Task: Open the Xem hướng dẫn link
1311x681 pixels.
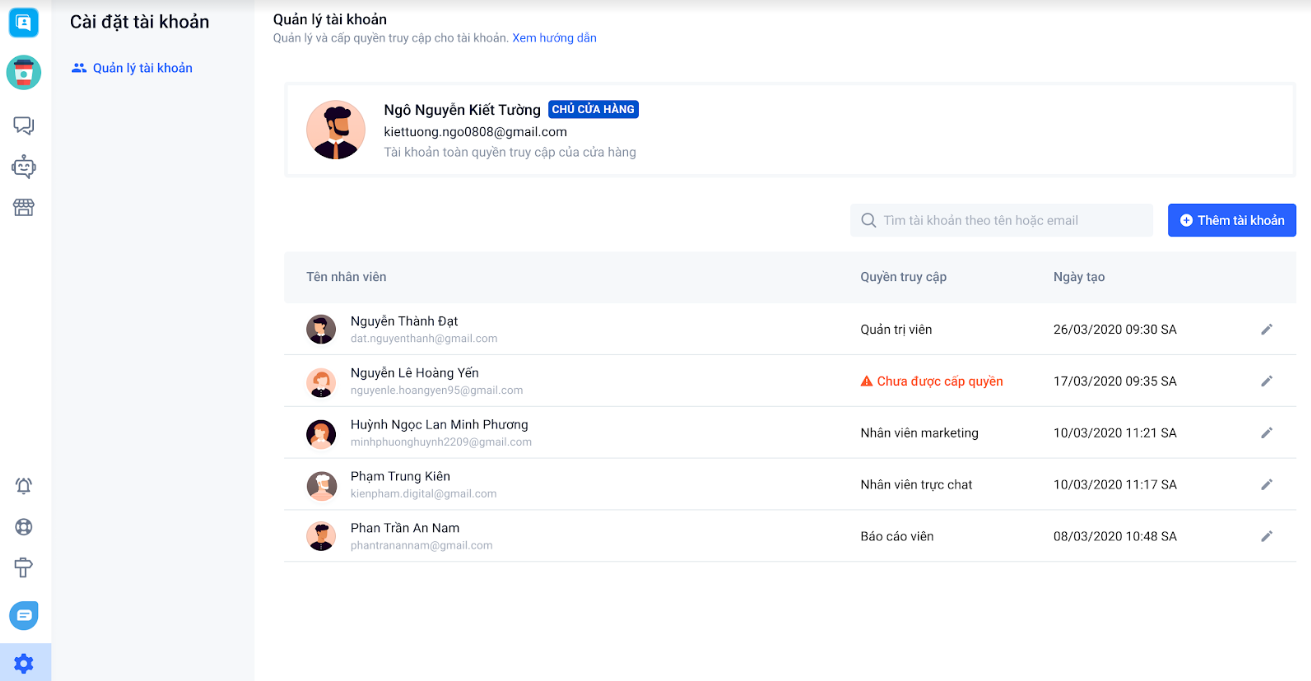Action: pyautogui.click(x=554, y=38)
